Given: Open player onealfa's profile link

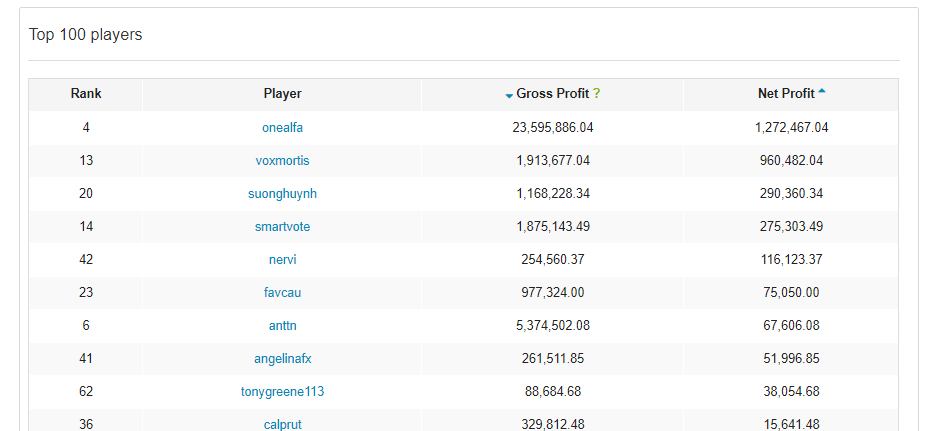Looking at the screenshot, I should [x=282, y=127].
